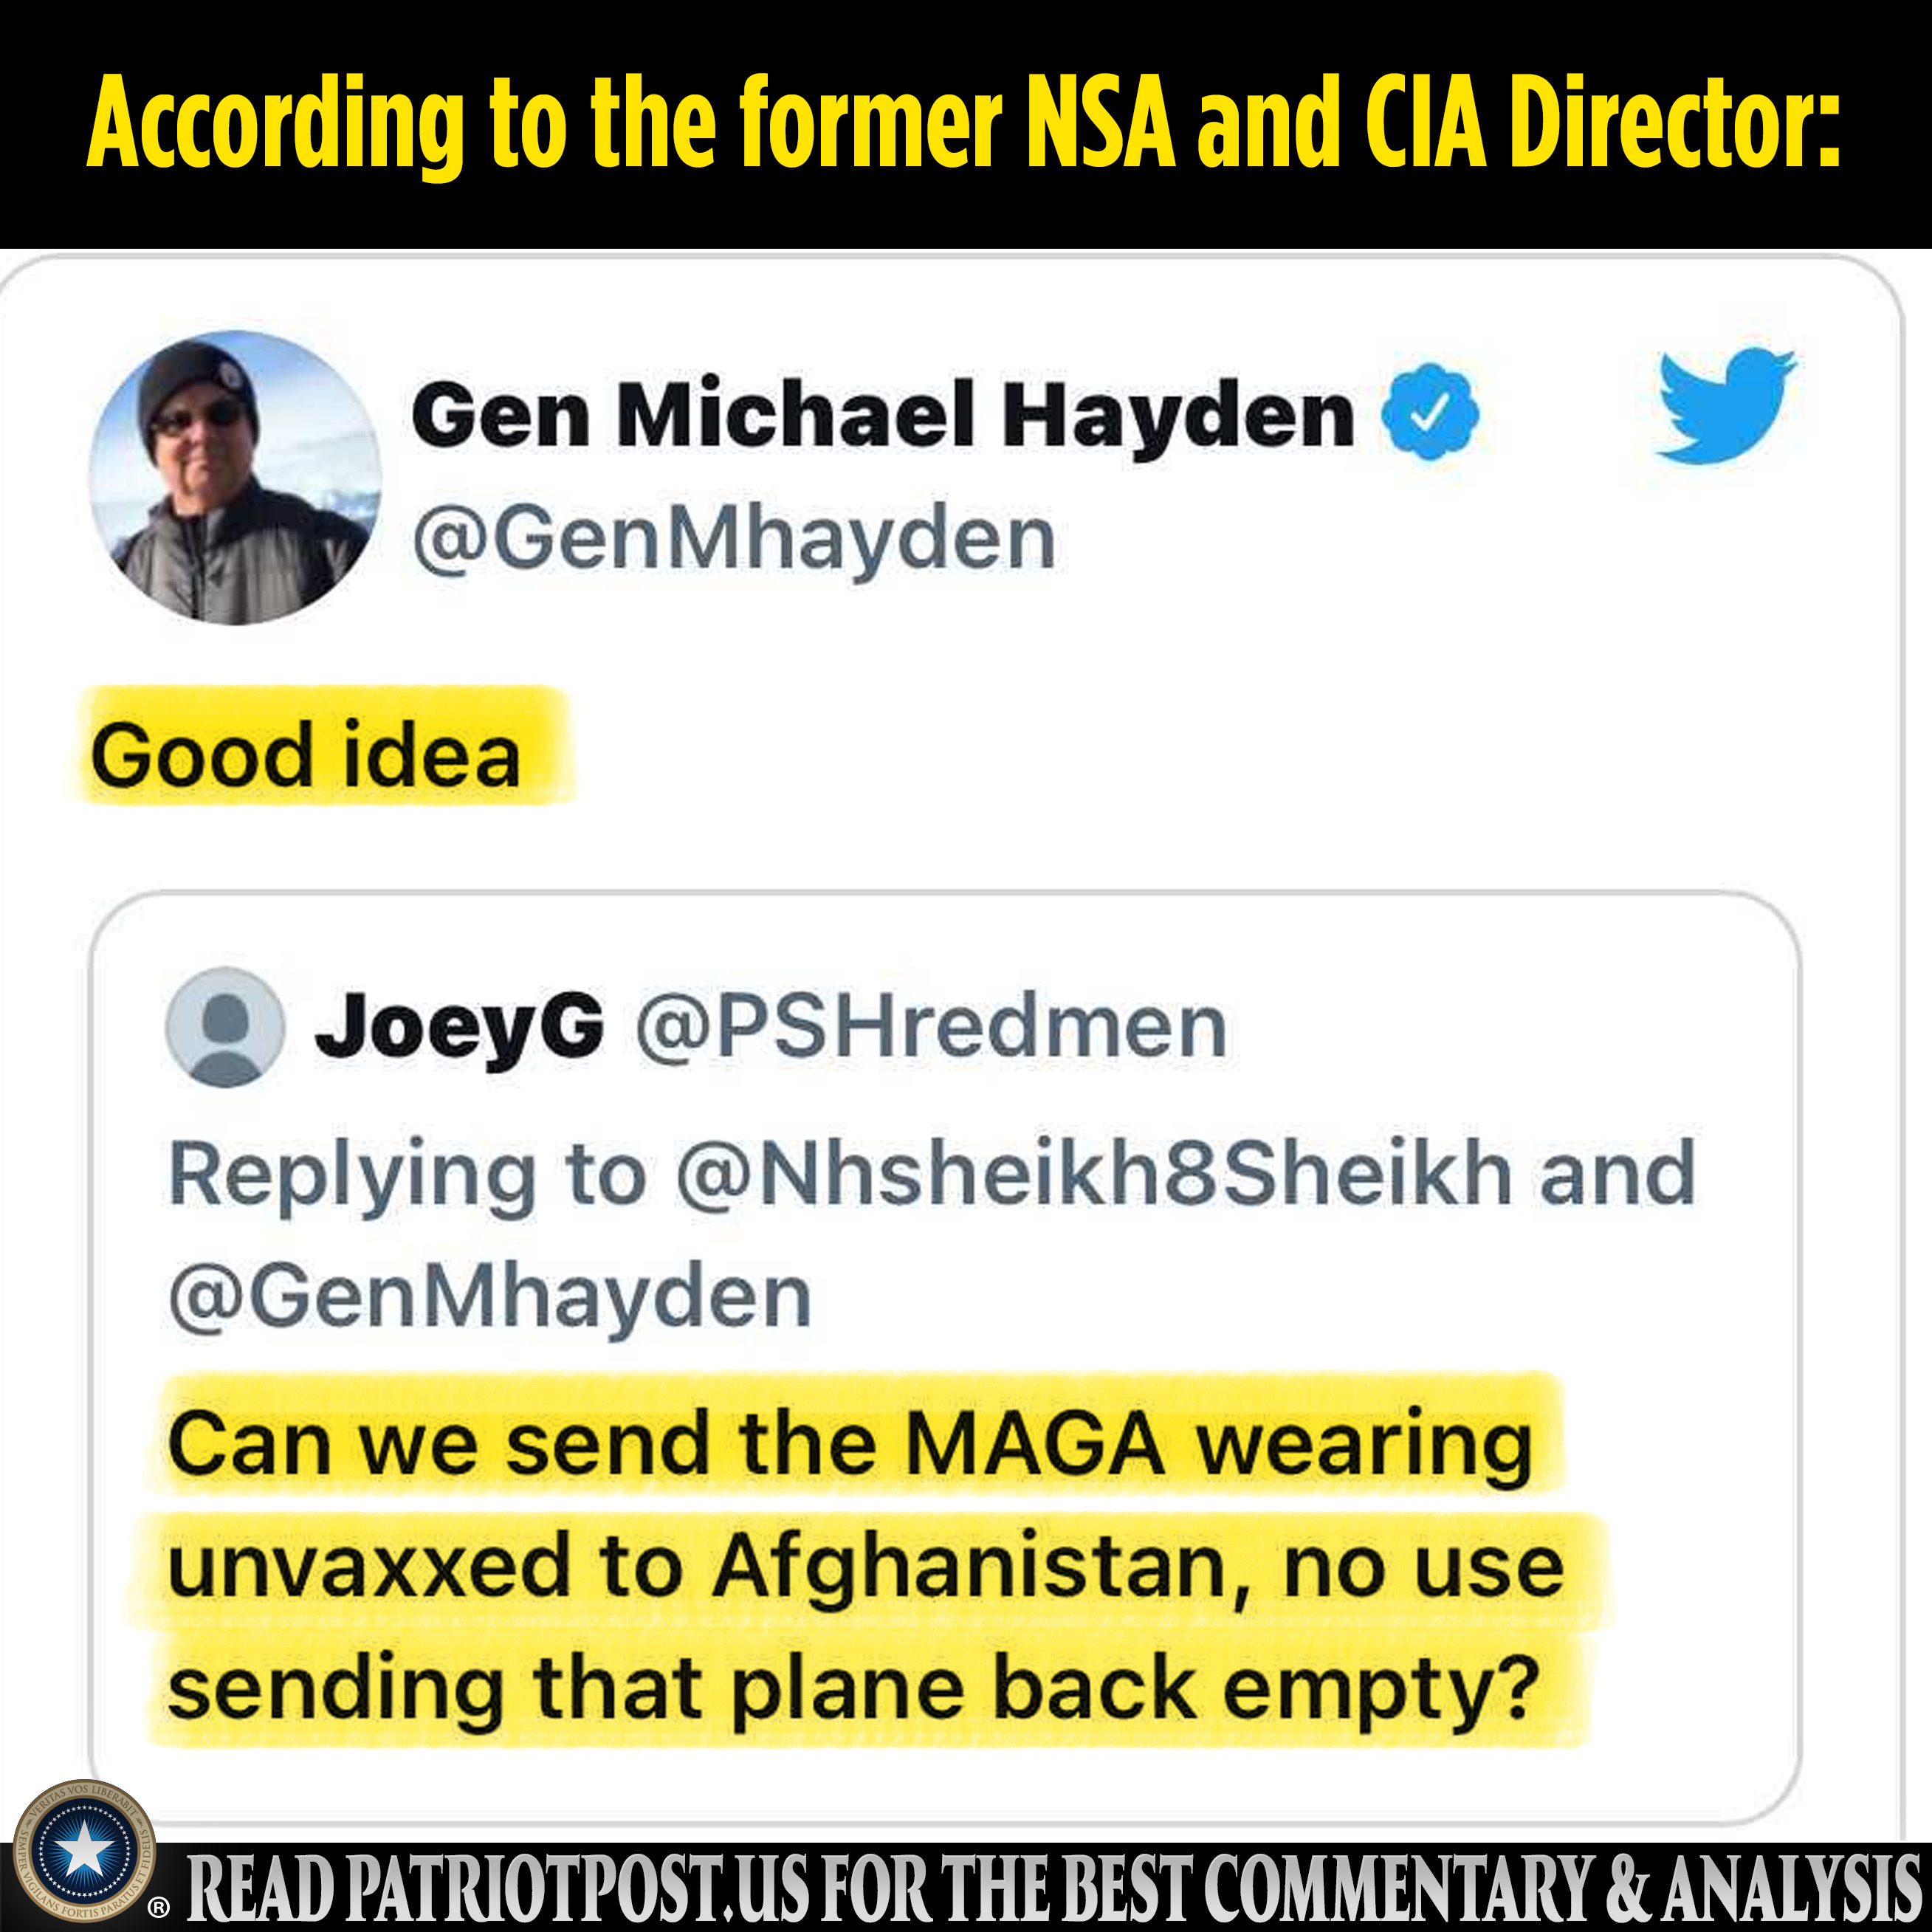Viewport: 1932px width, 1932px height.
Task: Open the @Nhsheikh8Sheikh mention in reply line
Action: [1094, 1174]
